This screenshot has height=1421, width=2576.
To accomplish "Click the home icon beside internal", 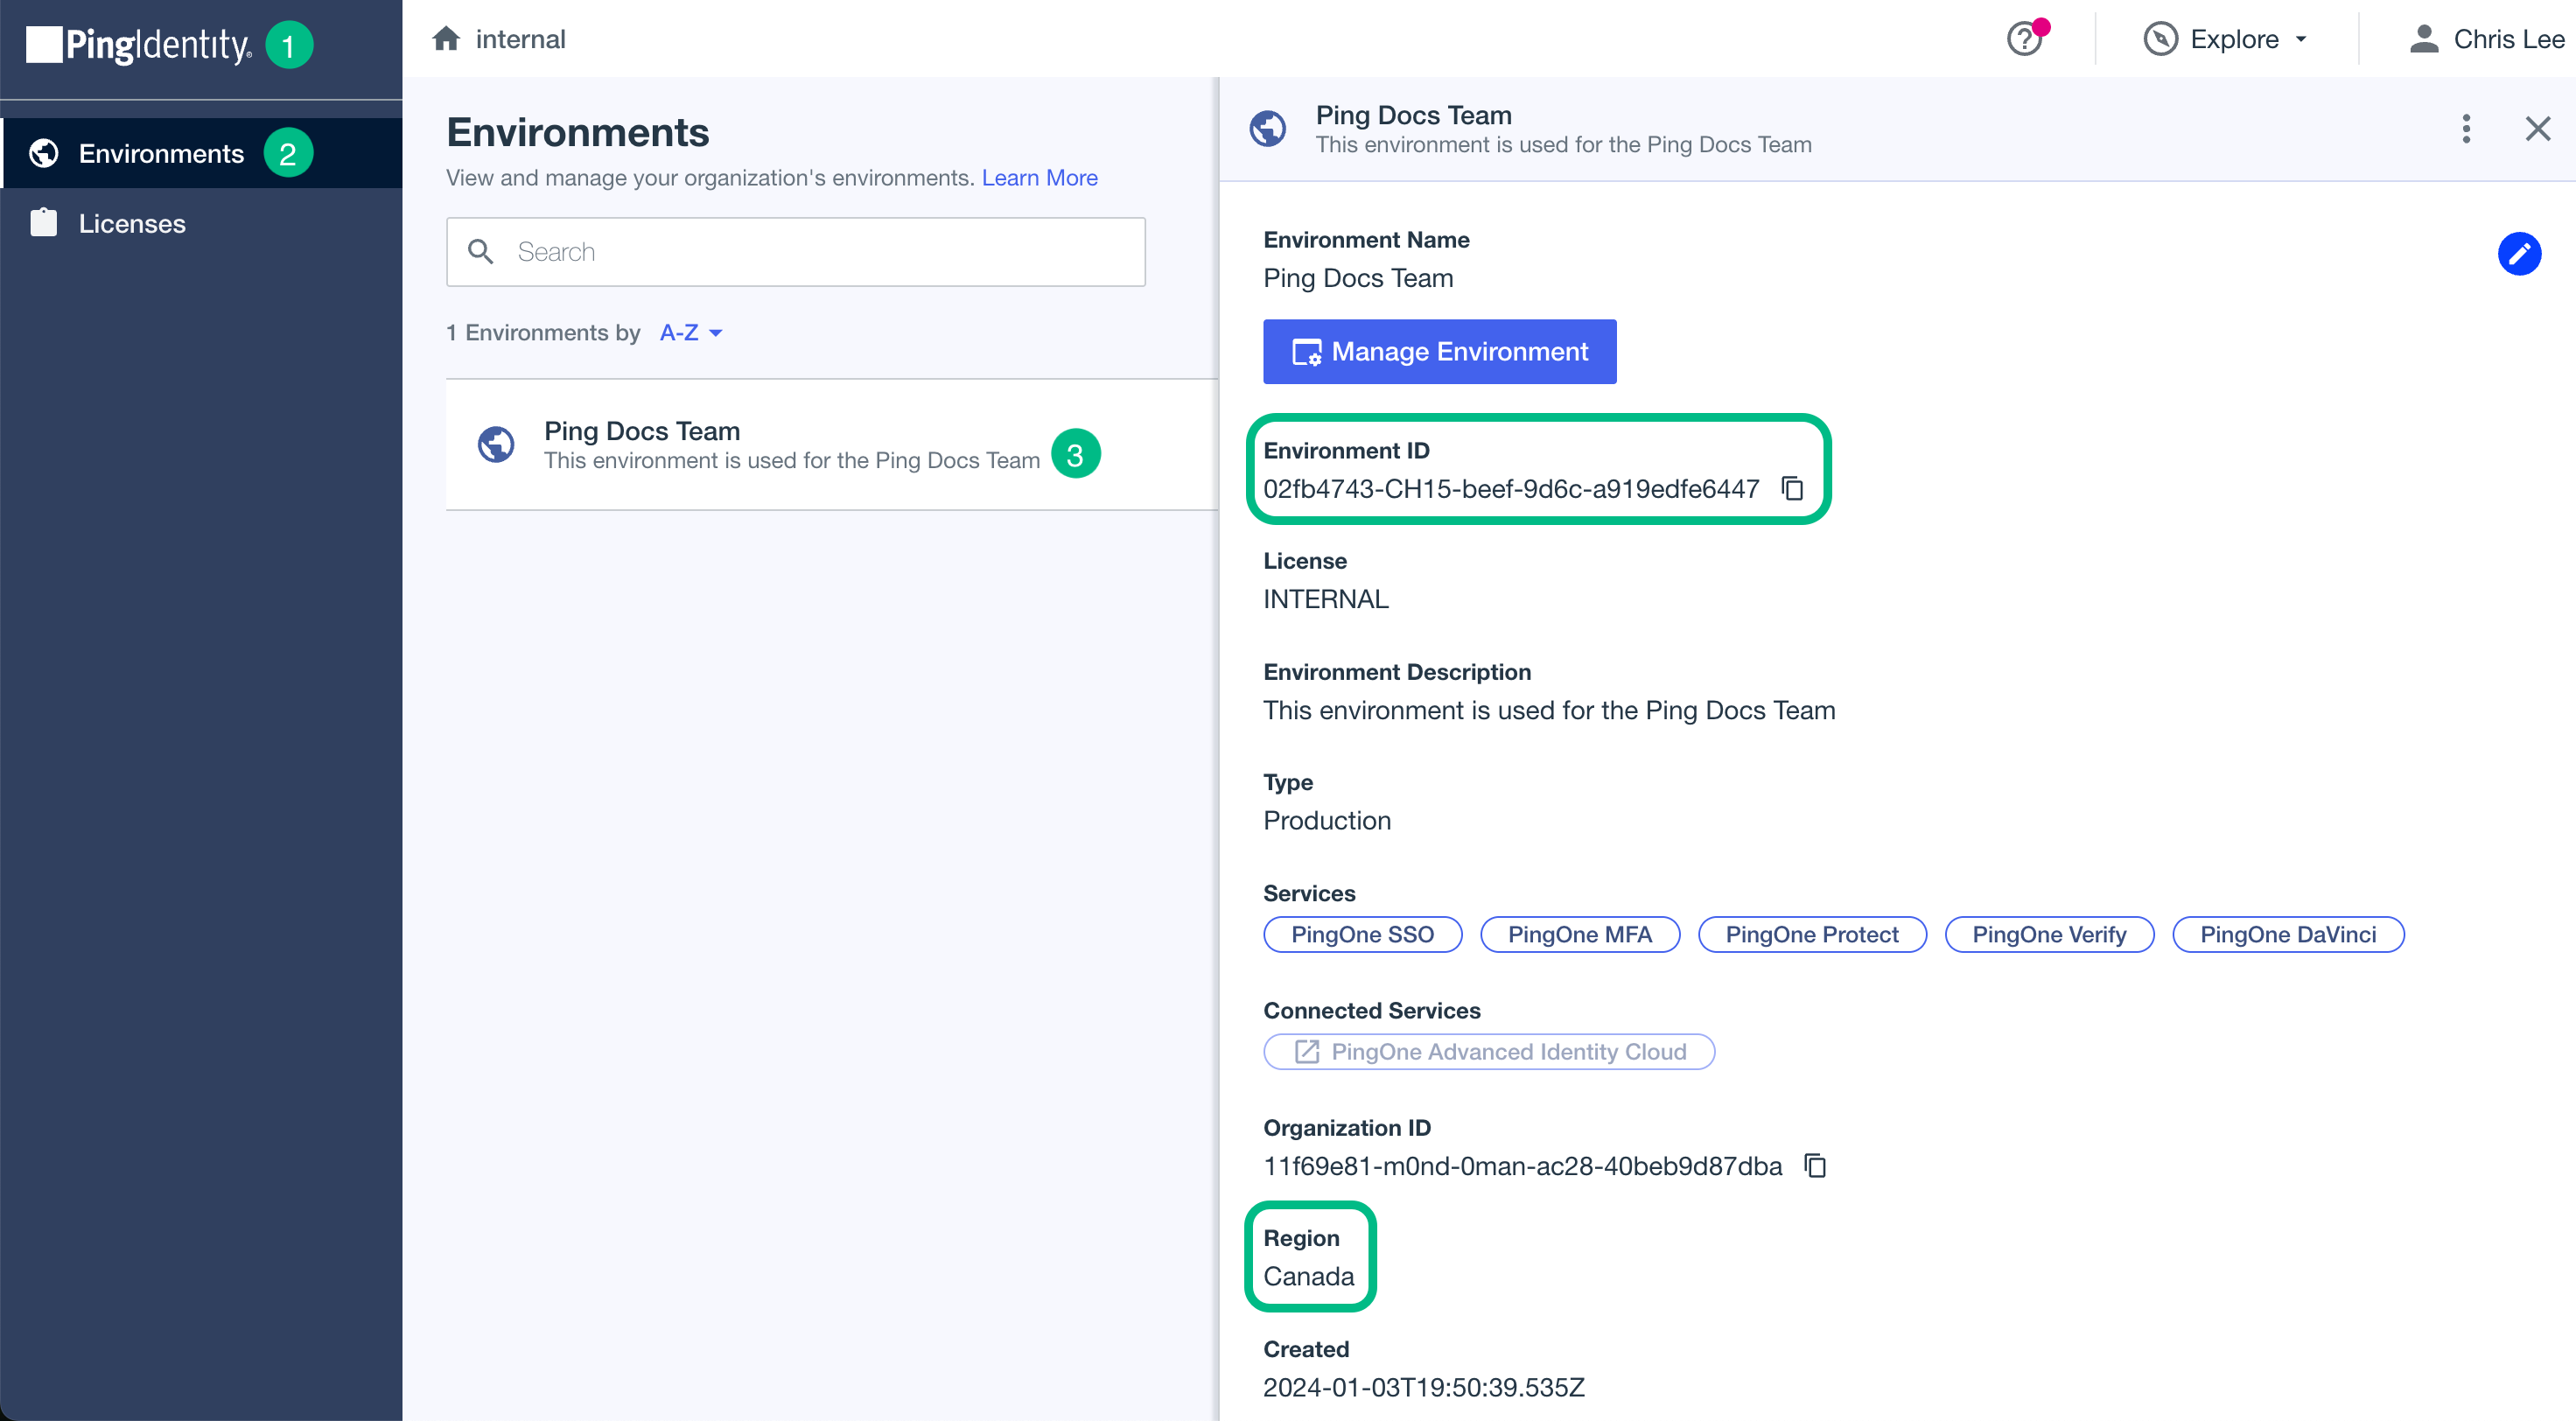I will 446,39.
